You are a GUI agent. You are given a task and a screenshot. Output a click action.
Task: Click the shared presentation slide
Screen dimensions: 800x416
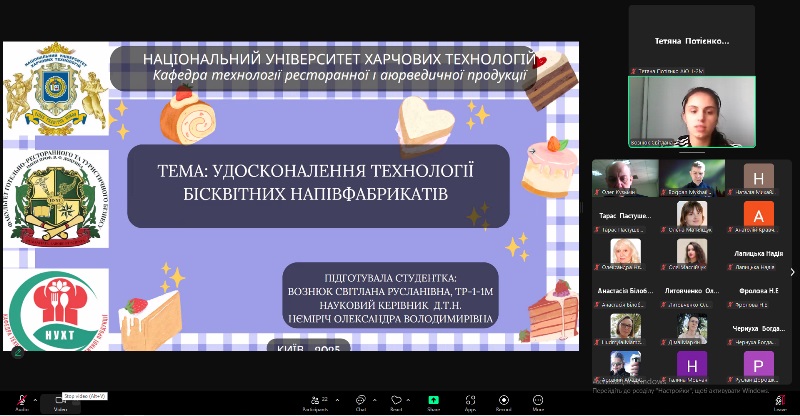291,196
